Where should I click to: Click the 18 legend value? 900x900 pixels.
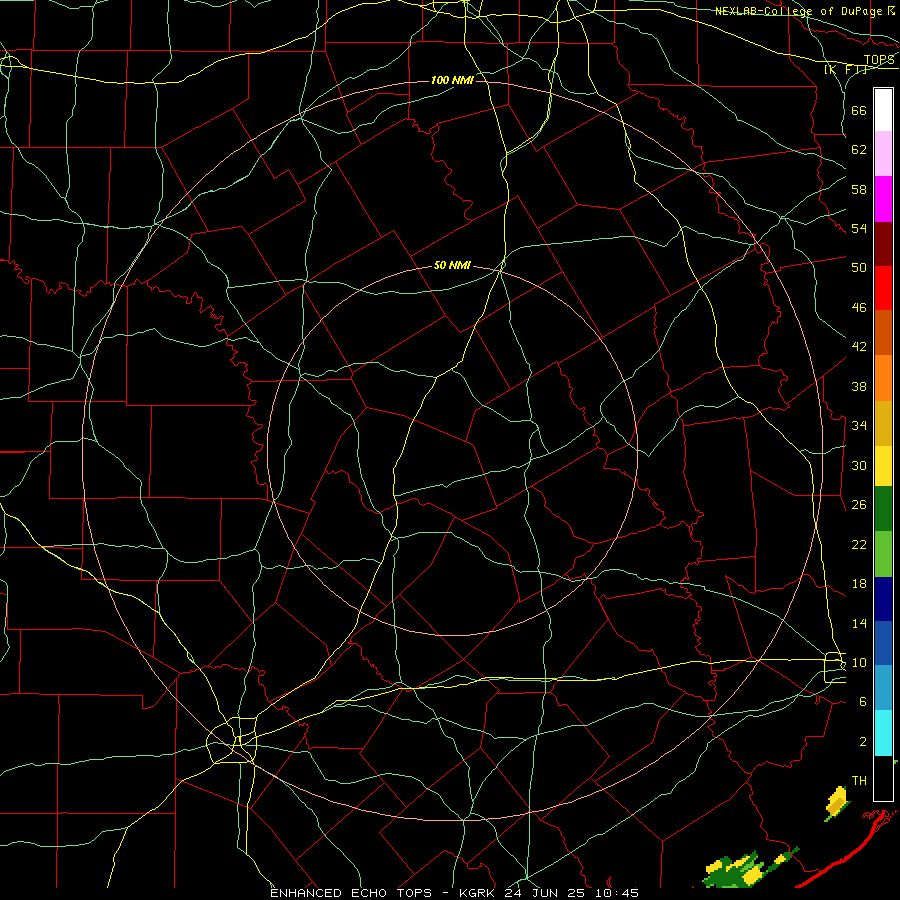(859, 584)
